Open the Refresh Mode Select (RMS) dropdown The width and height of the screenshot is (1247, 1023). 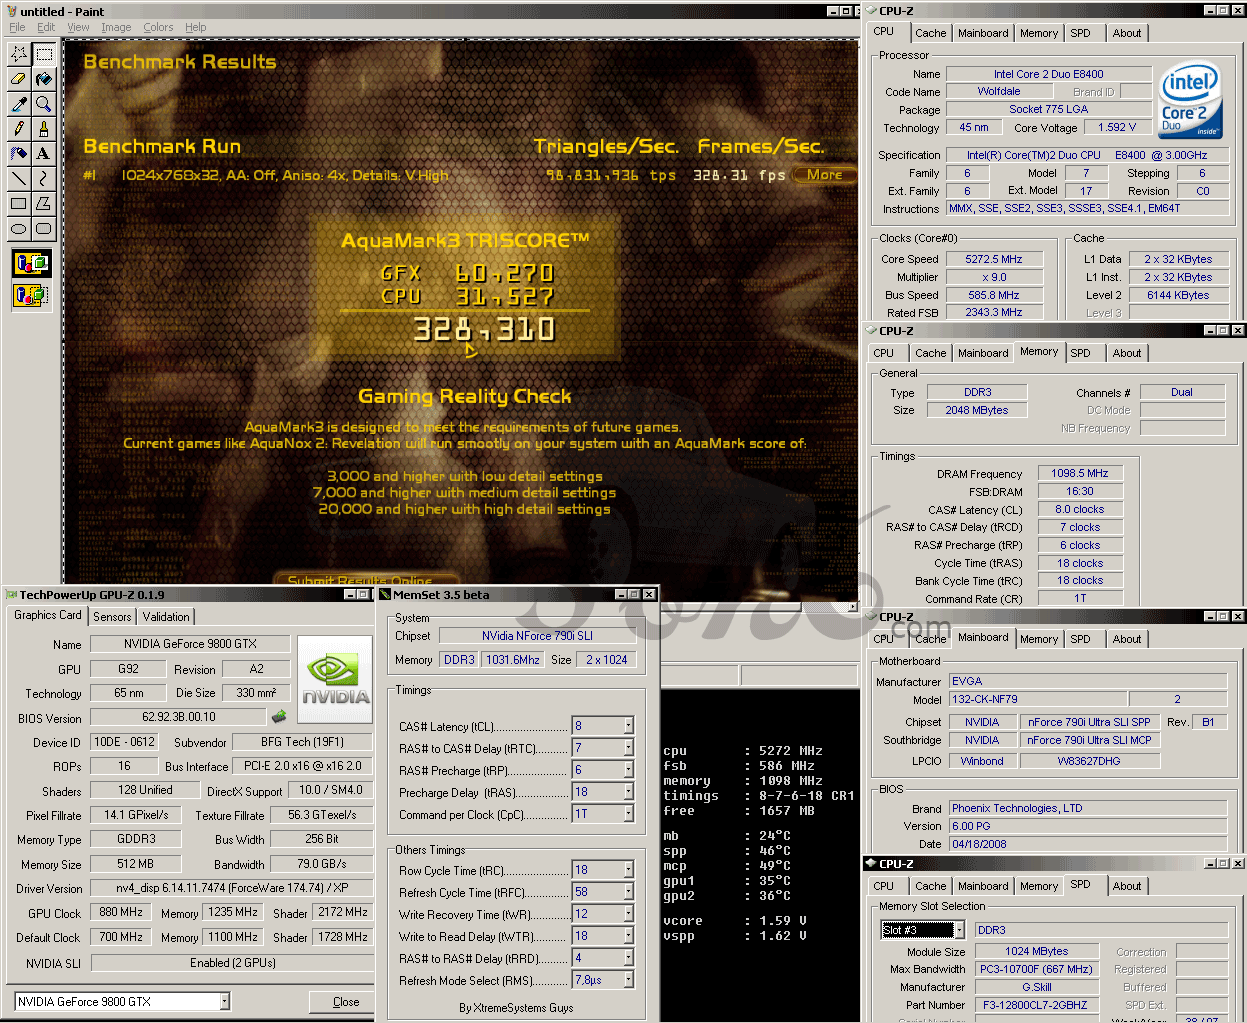click(628, 980)
